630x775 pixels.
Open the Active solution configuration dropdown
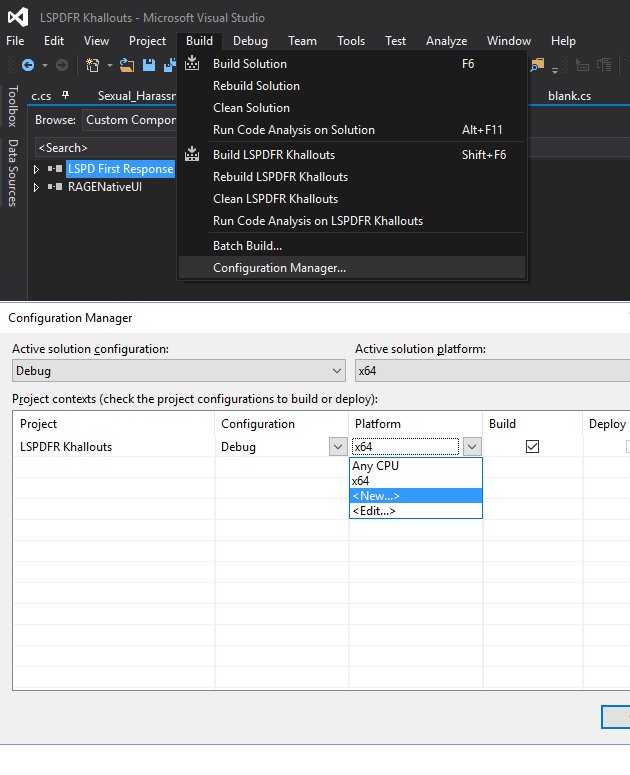tap(336, 370)
